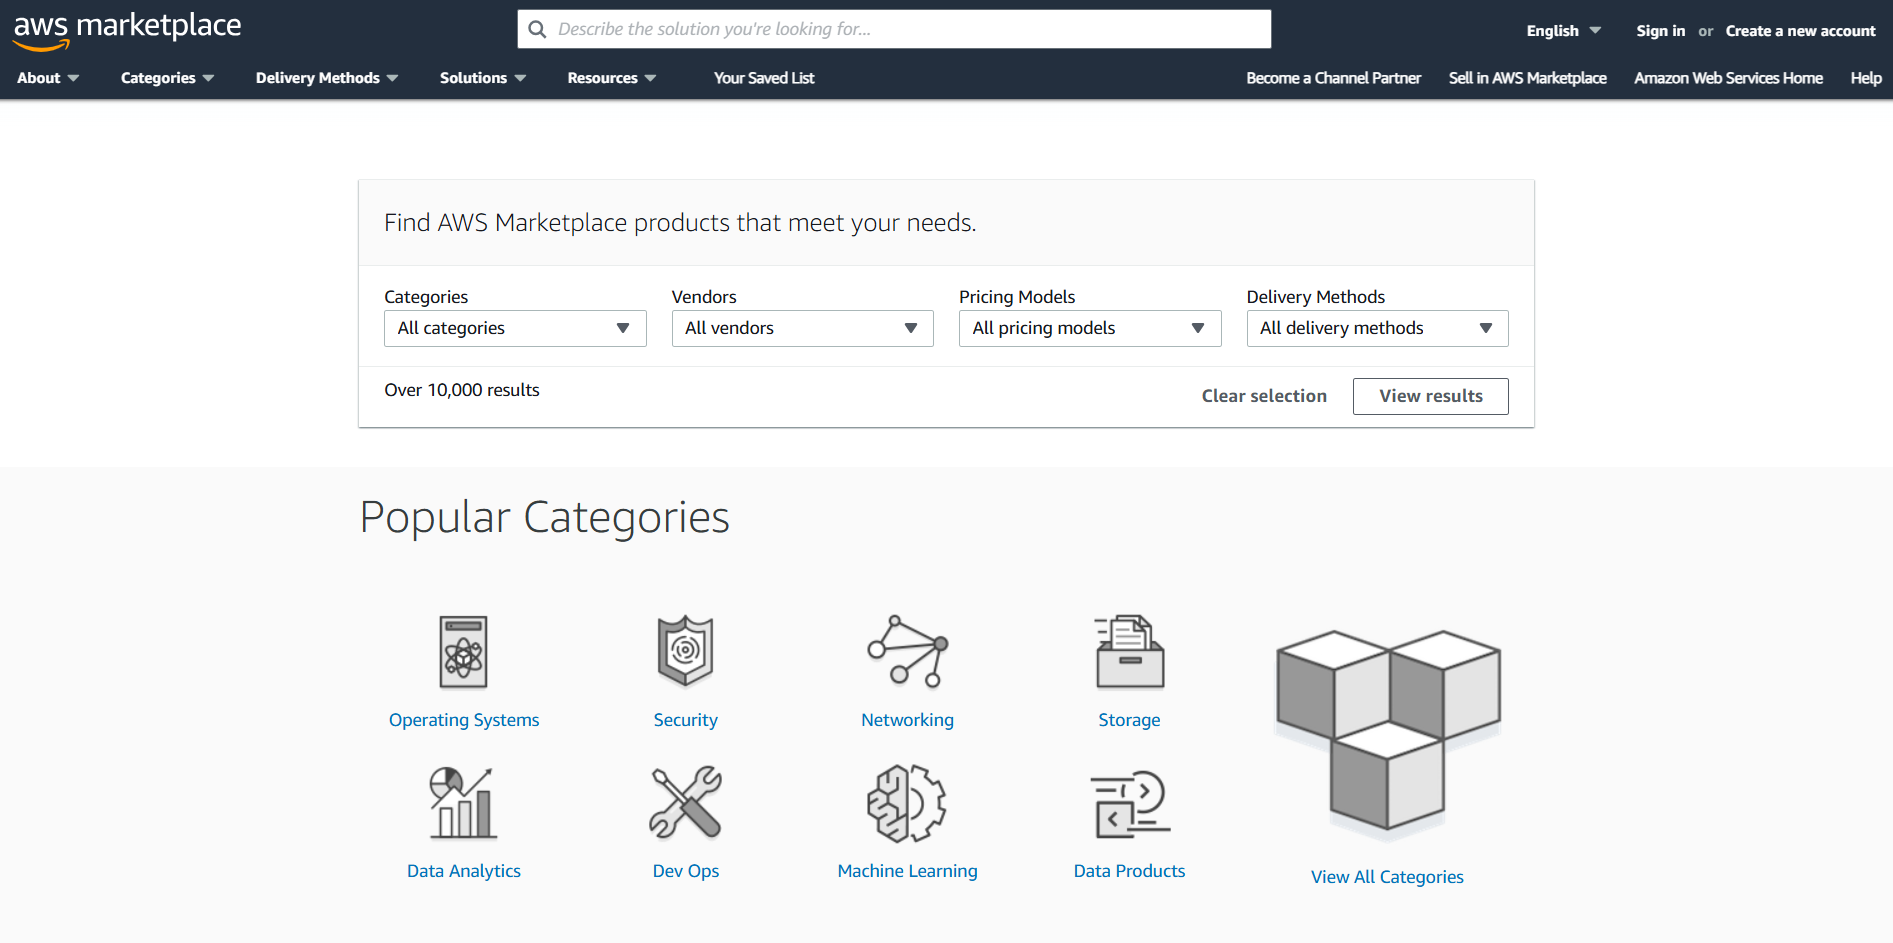Click the search magnifier icon
This screenshot has width=1893, height=943.
coord(537,29)
